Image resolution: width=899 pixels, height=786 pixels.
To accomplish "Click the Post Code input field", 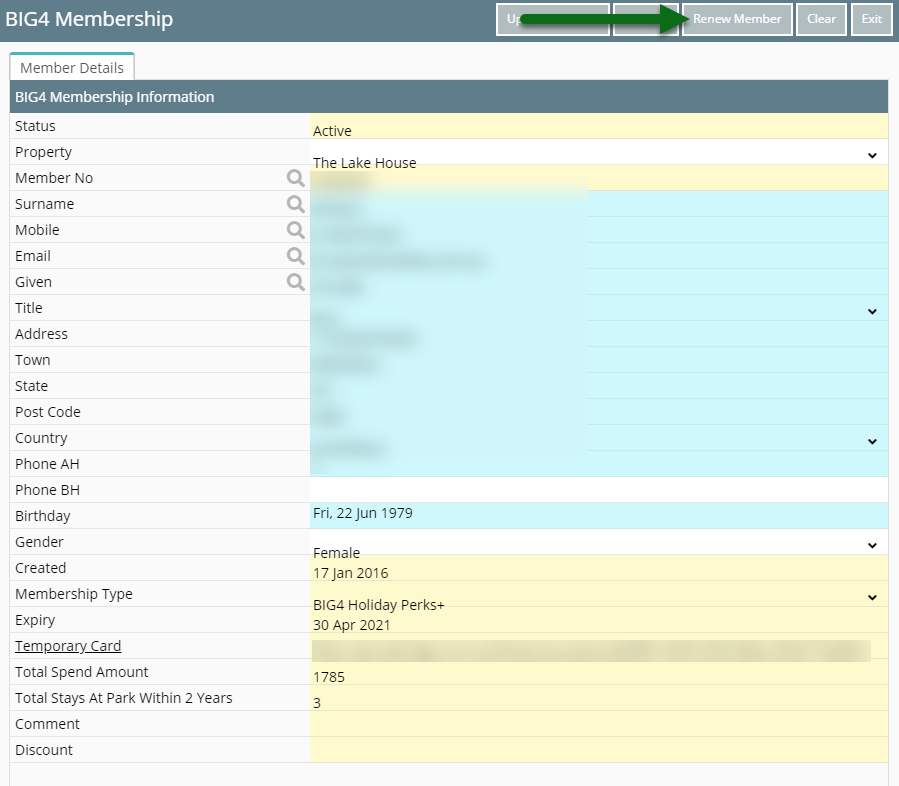I will pyautogui.click(x=599, y=412).
